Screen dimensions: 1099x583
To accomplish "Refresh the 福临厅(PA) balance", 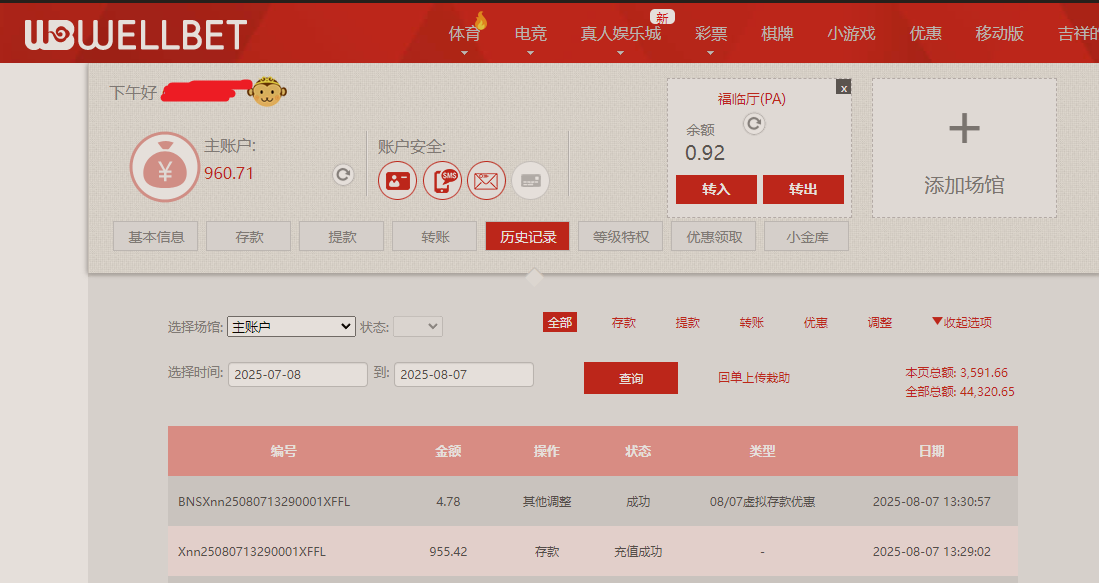I will 753,124.
